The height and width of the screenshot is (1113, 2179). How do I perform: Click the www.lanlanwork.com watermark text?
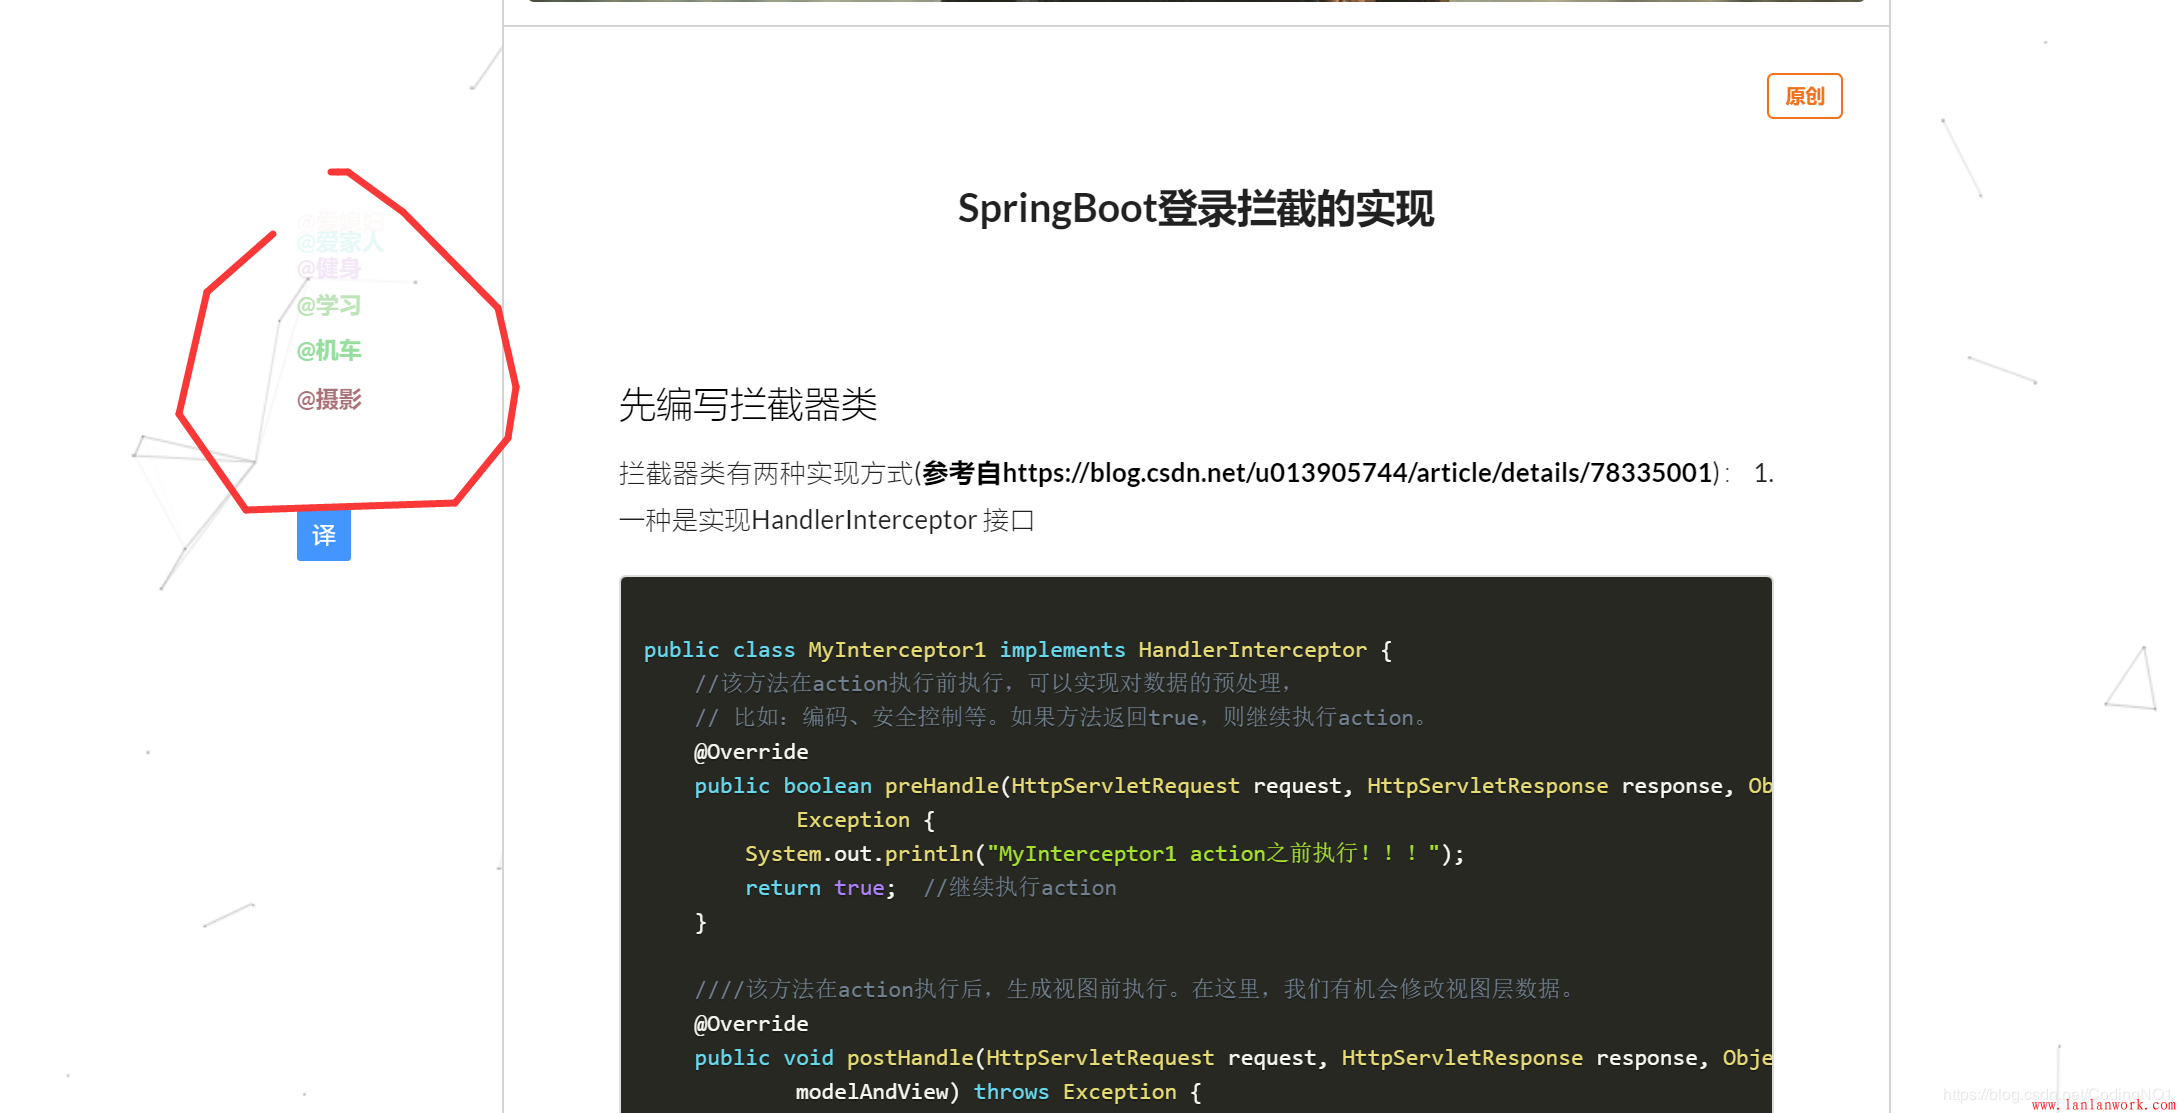point(2102,1105)
